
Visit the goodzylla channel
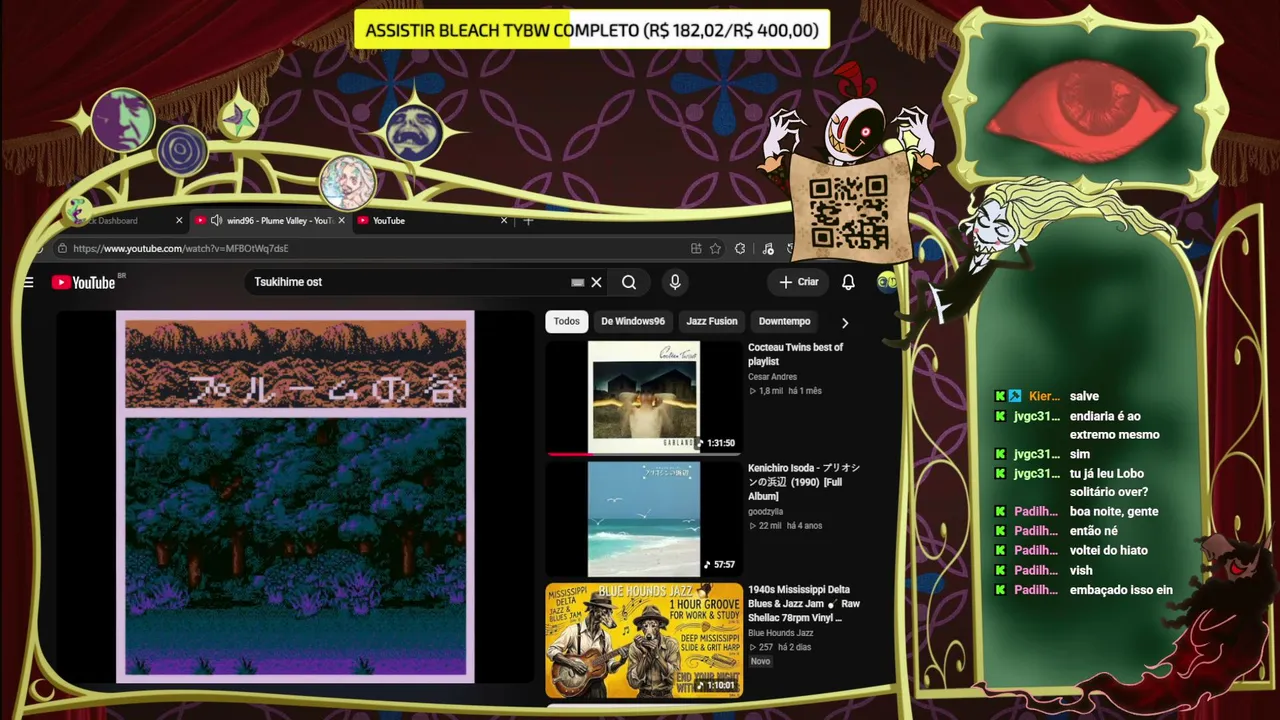pos(766,512)
